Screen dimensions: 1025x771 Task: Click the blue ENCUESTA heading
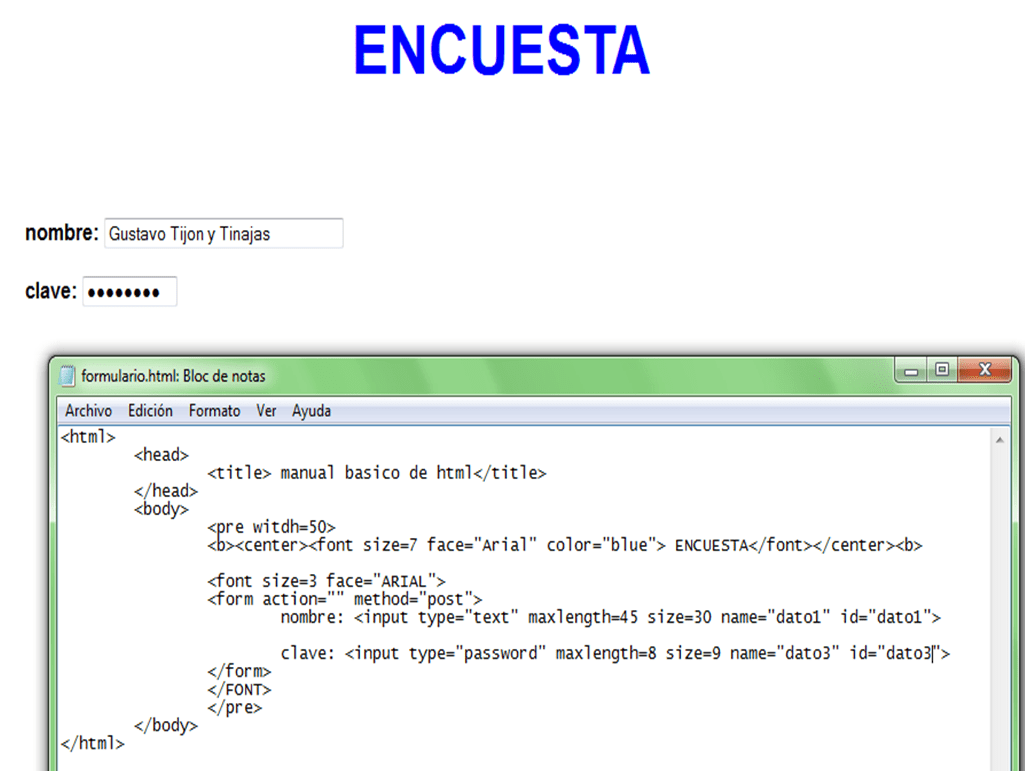click(501, 49)
